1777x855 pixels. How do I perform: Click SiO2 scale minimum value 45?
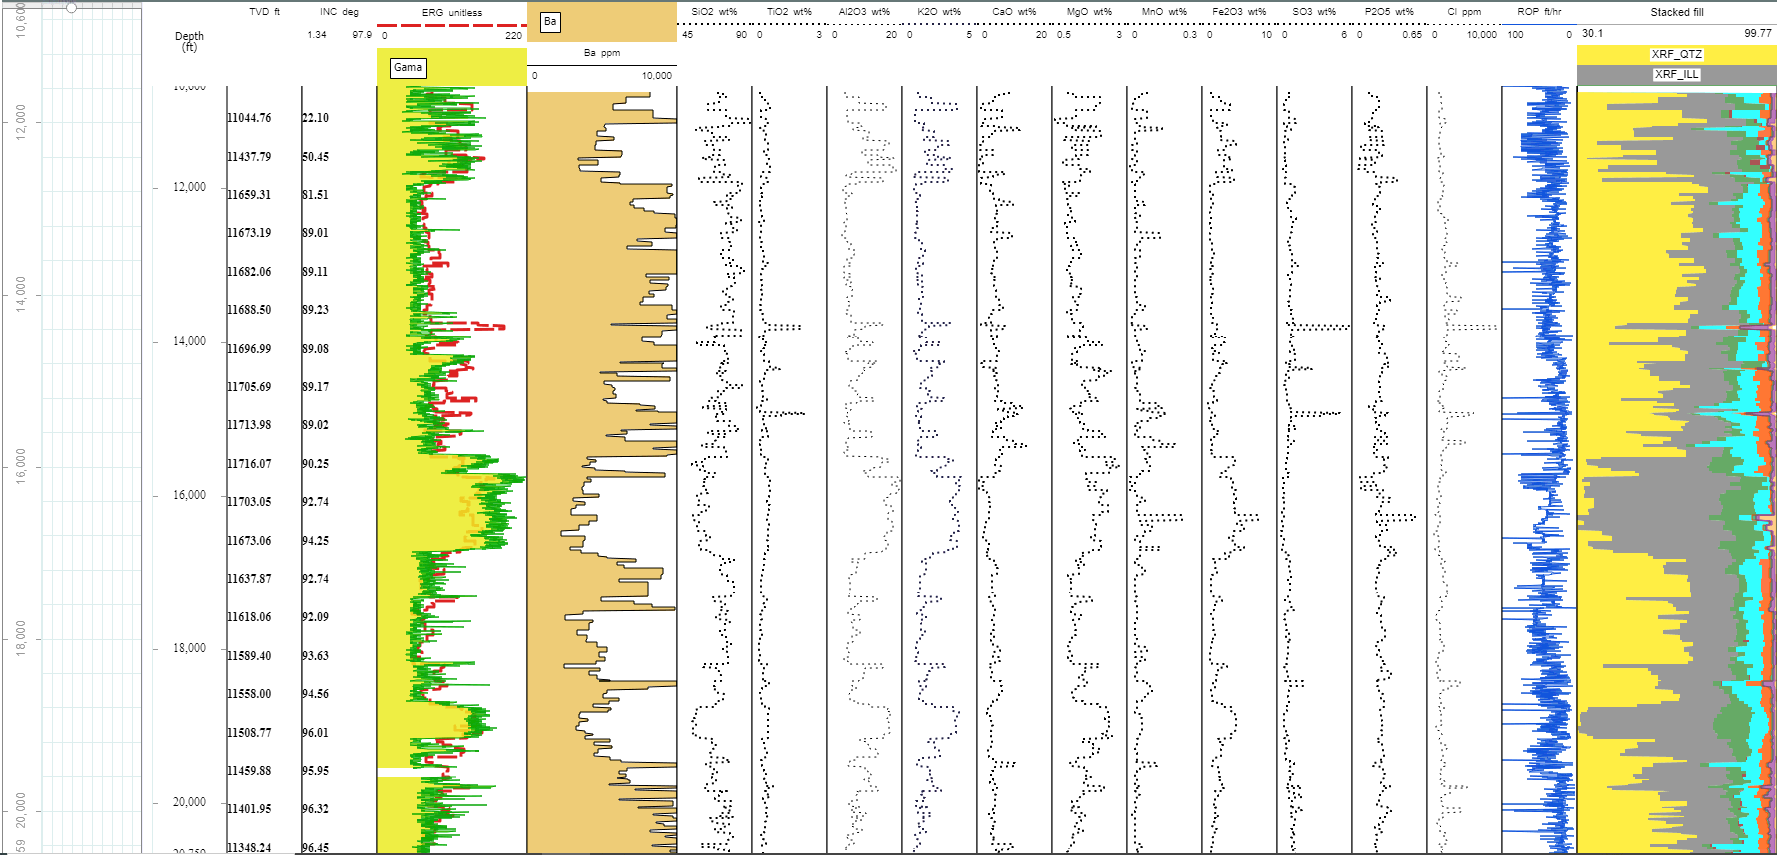[687, 35]
